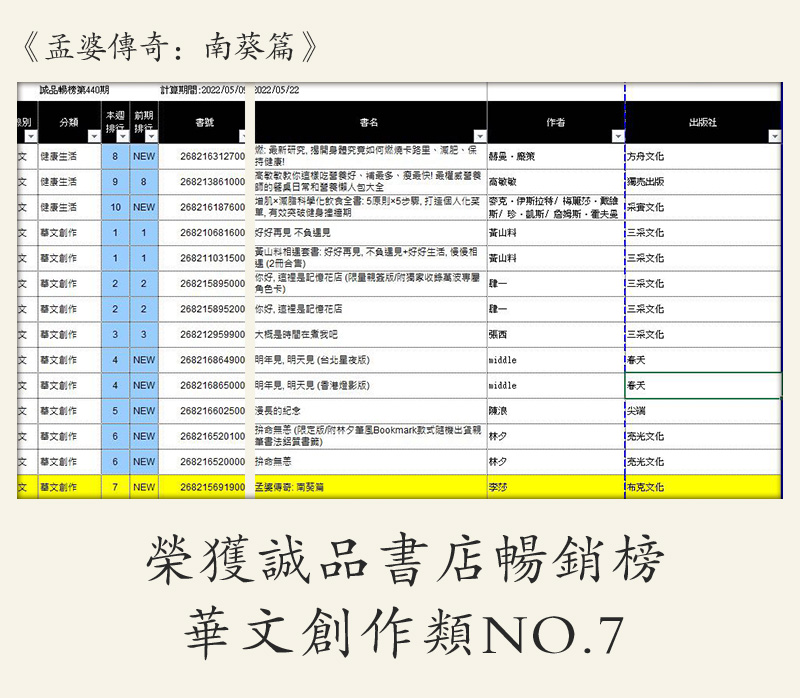This screenshot has height=698, width=800.
Task: Expand the 本週排行 filter arrow
Action: [x=122, y=136]
